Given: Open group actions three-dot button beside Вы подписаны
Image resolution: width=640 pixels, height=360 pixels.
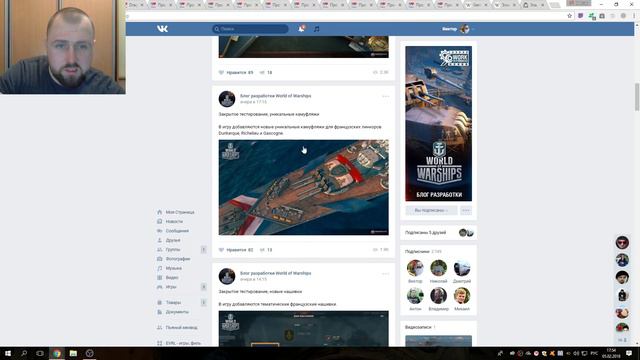Looking at the screenshot, I should 466,210.
